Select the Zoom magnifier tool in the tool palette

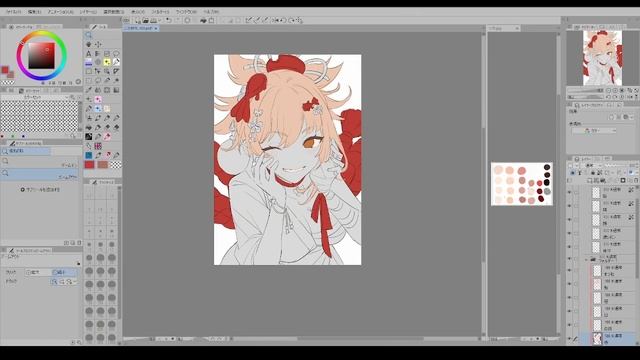tap(89, 36)
